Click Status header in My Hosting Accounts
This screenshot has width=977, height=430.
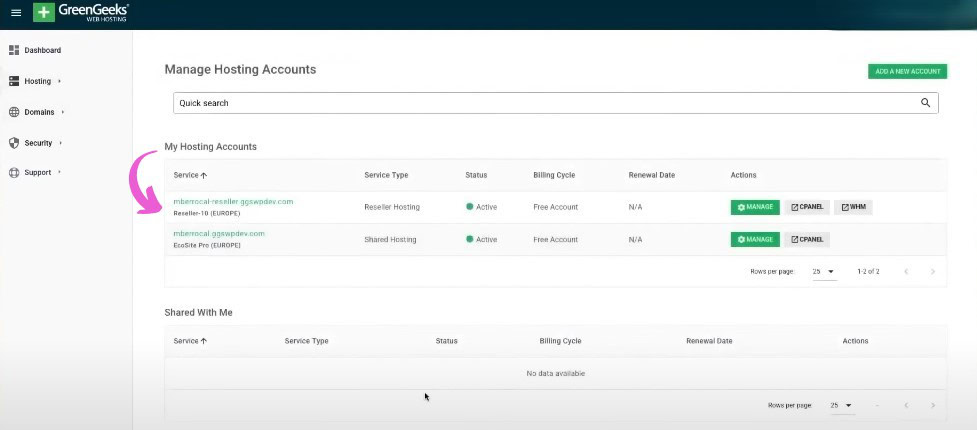coord(476,175)
